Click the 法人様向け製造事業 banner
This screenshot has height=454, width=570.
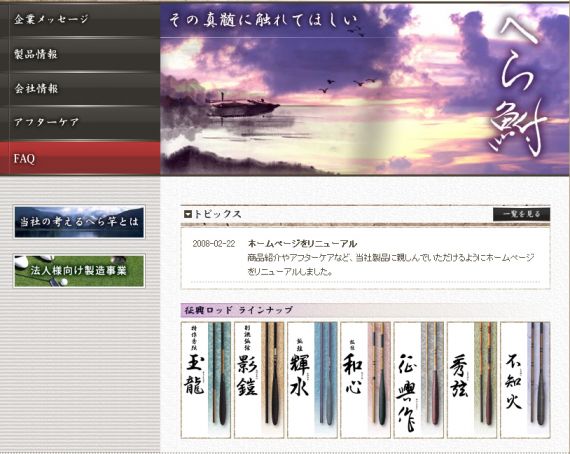[x=79, y=271]
